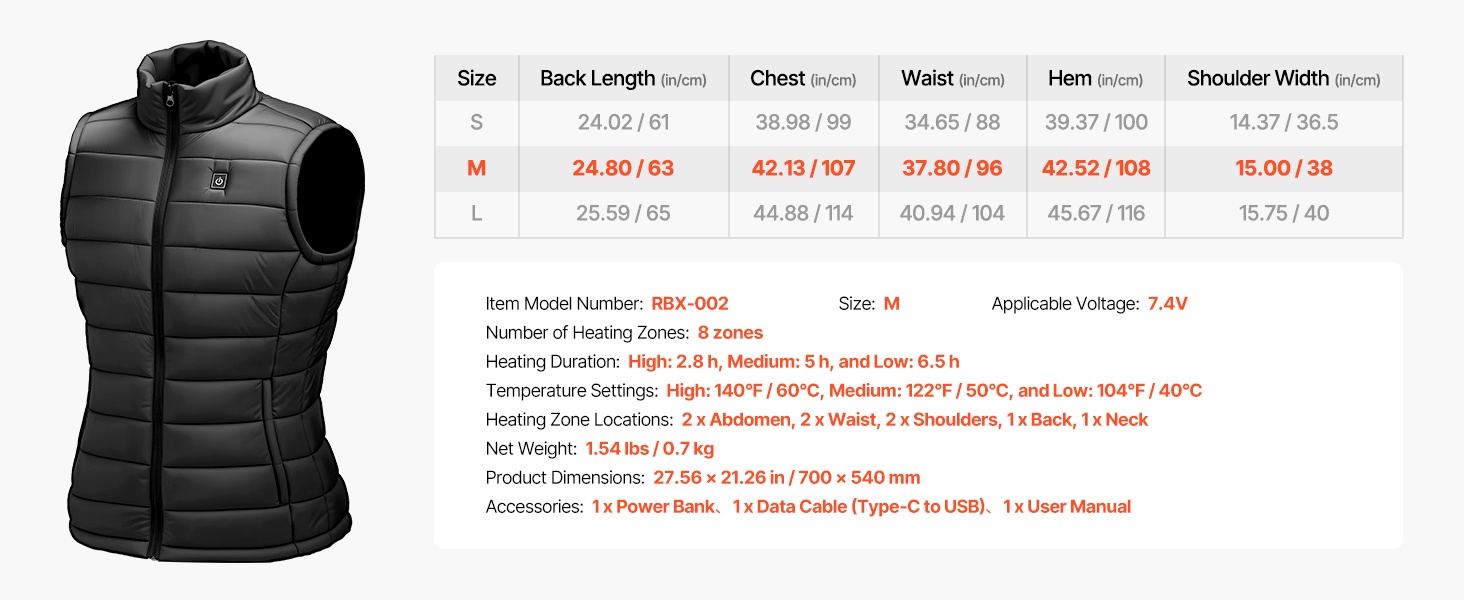
Task: Click the 1 x Power Bank accessory text
Action: 654,506
